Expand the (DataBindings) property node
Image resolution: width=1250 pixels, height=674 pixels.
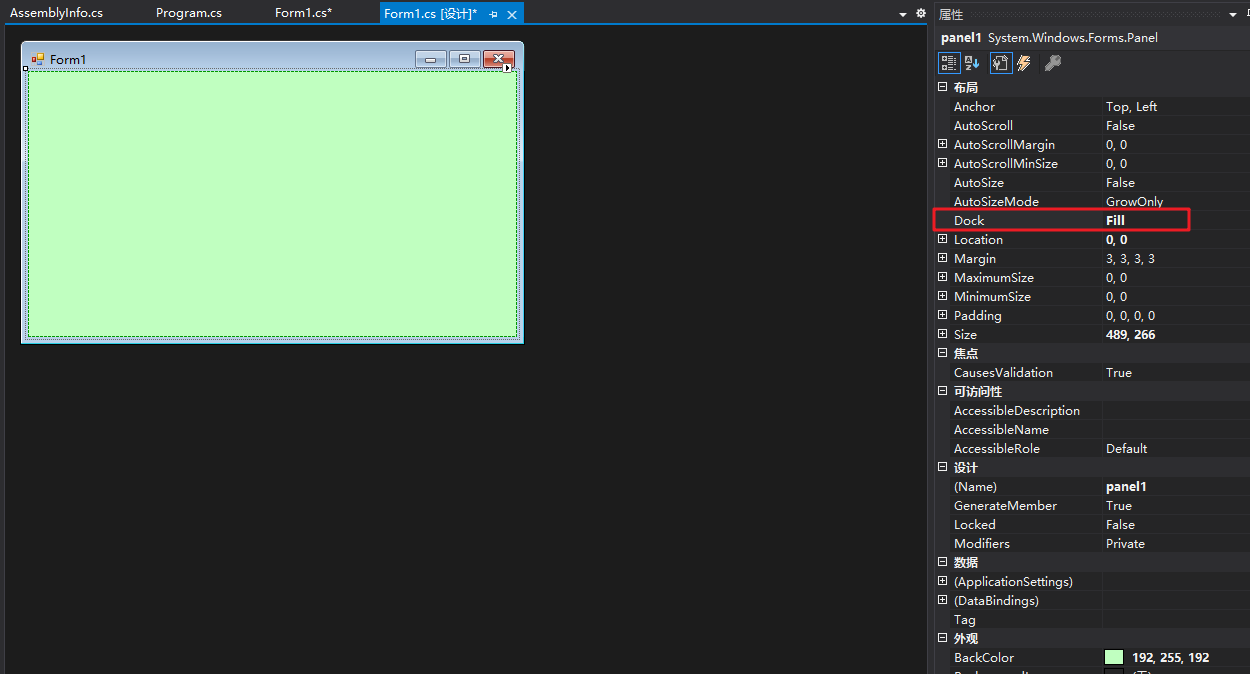(941, 600)
